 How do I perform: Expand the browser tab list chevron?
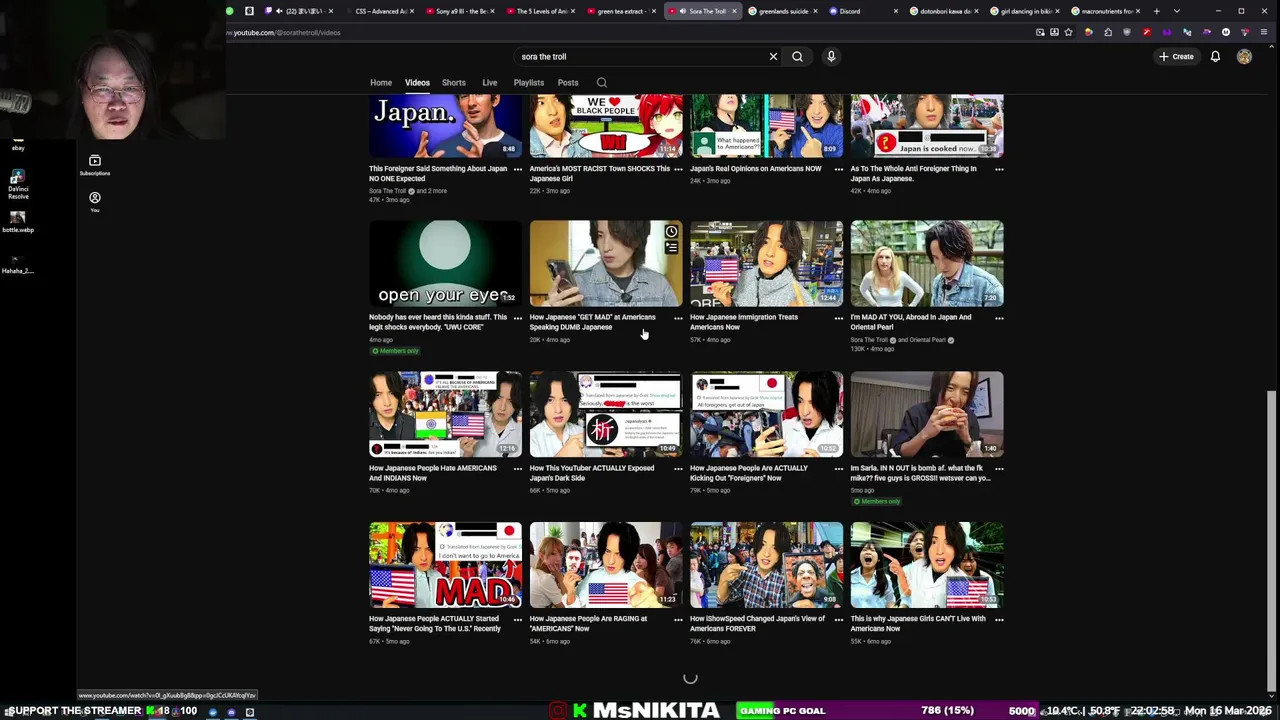coord(1176,11)
